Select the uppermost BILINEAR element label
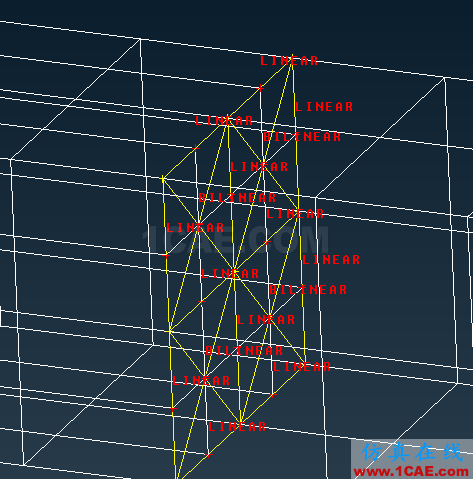The height and width of the screenshot is (479, 473). (302, 137)
